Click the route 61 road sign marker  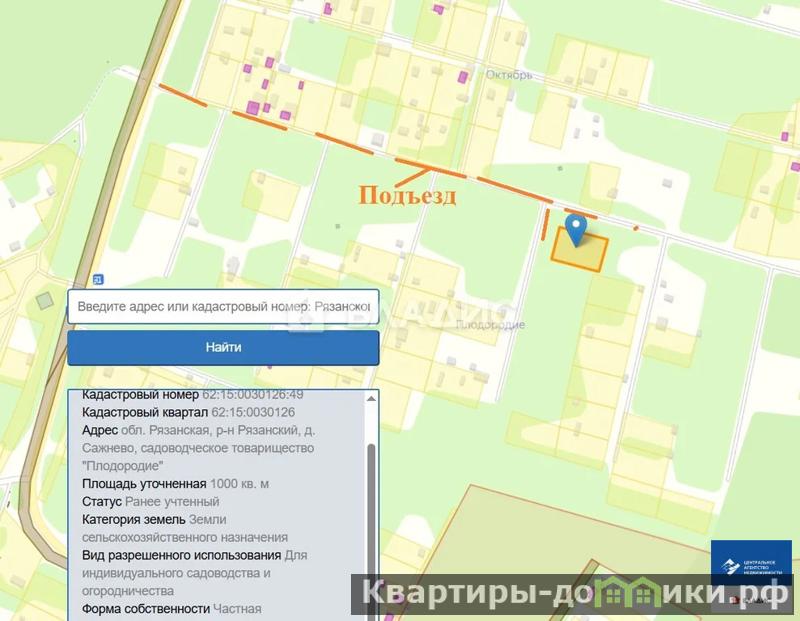[x=98, y=279]
